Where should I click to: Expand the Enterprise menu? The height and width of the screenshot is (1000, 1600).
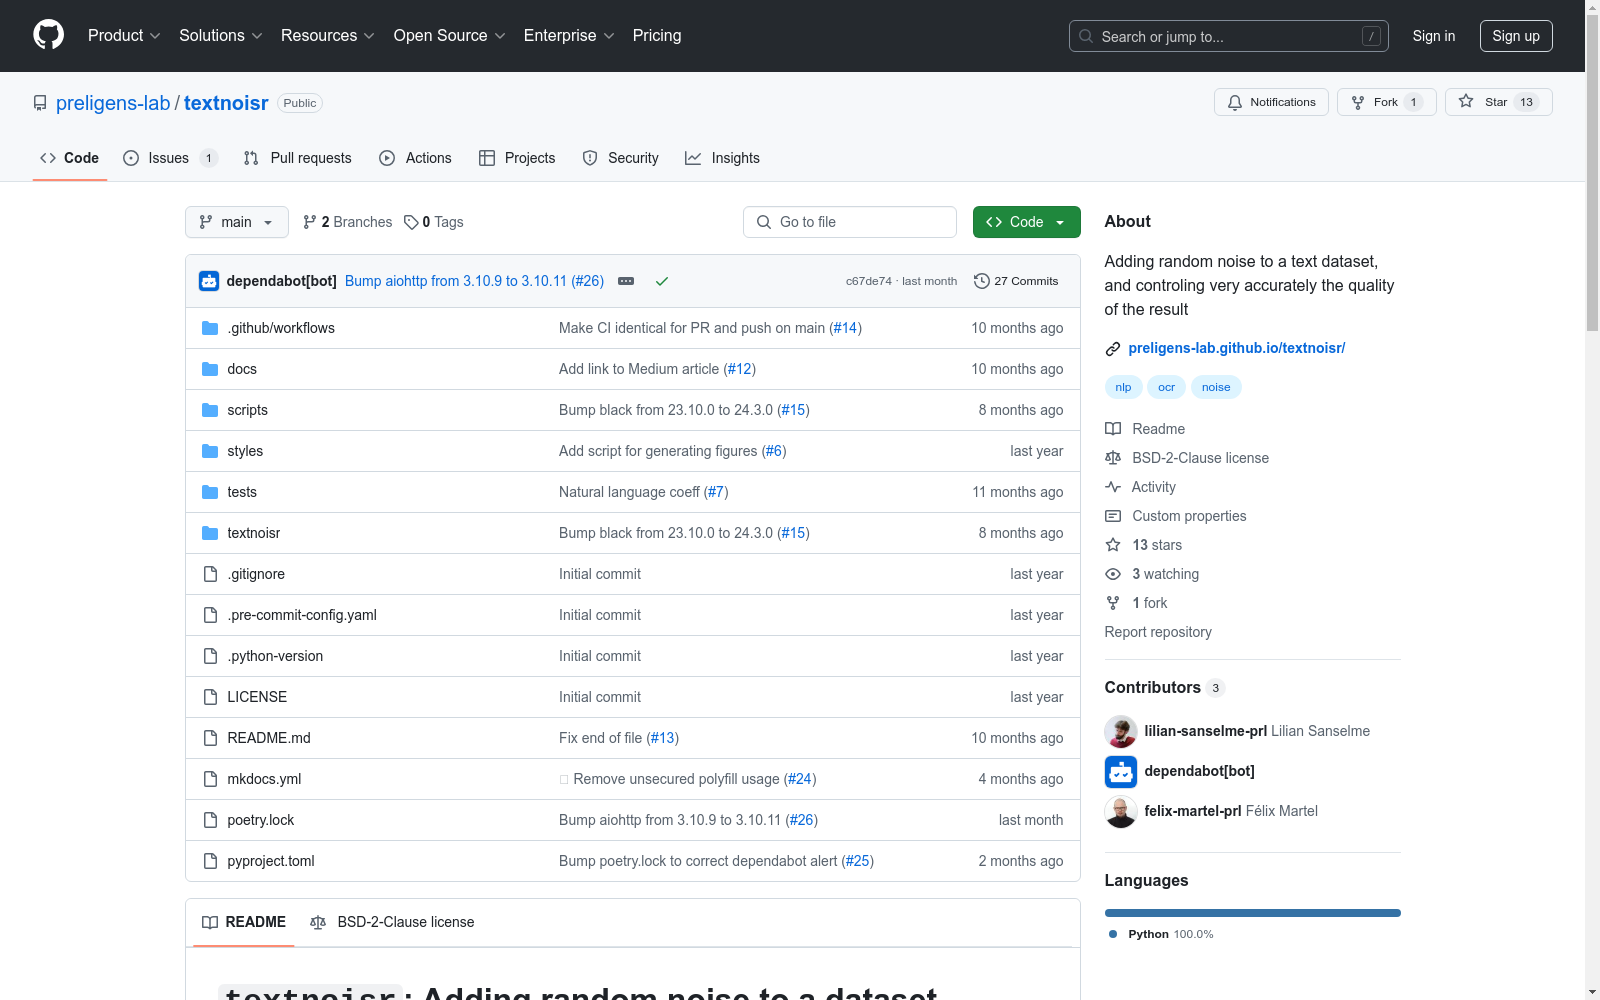pyautogui.click(x=569, y=35)
